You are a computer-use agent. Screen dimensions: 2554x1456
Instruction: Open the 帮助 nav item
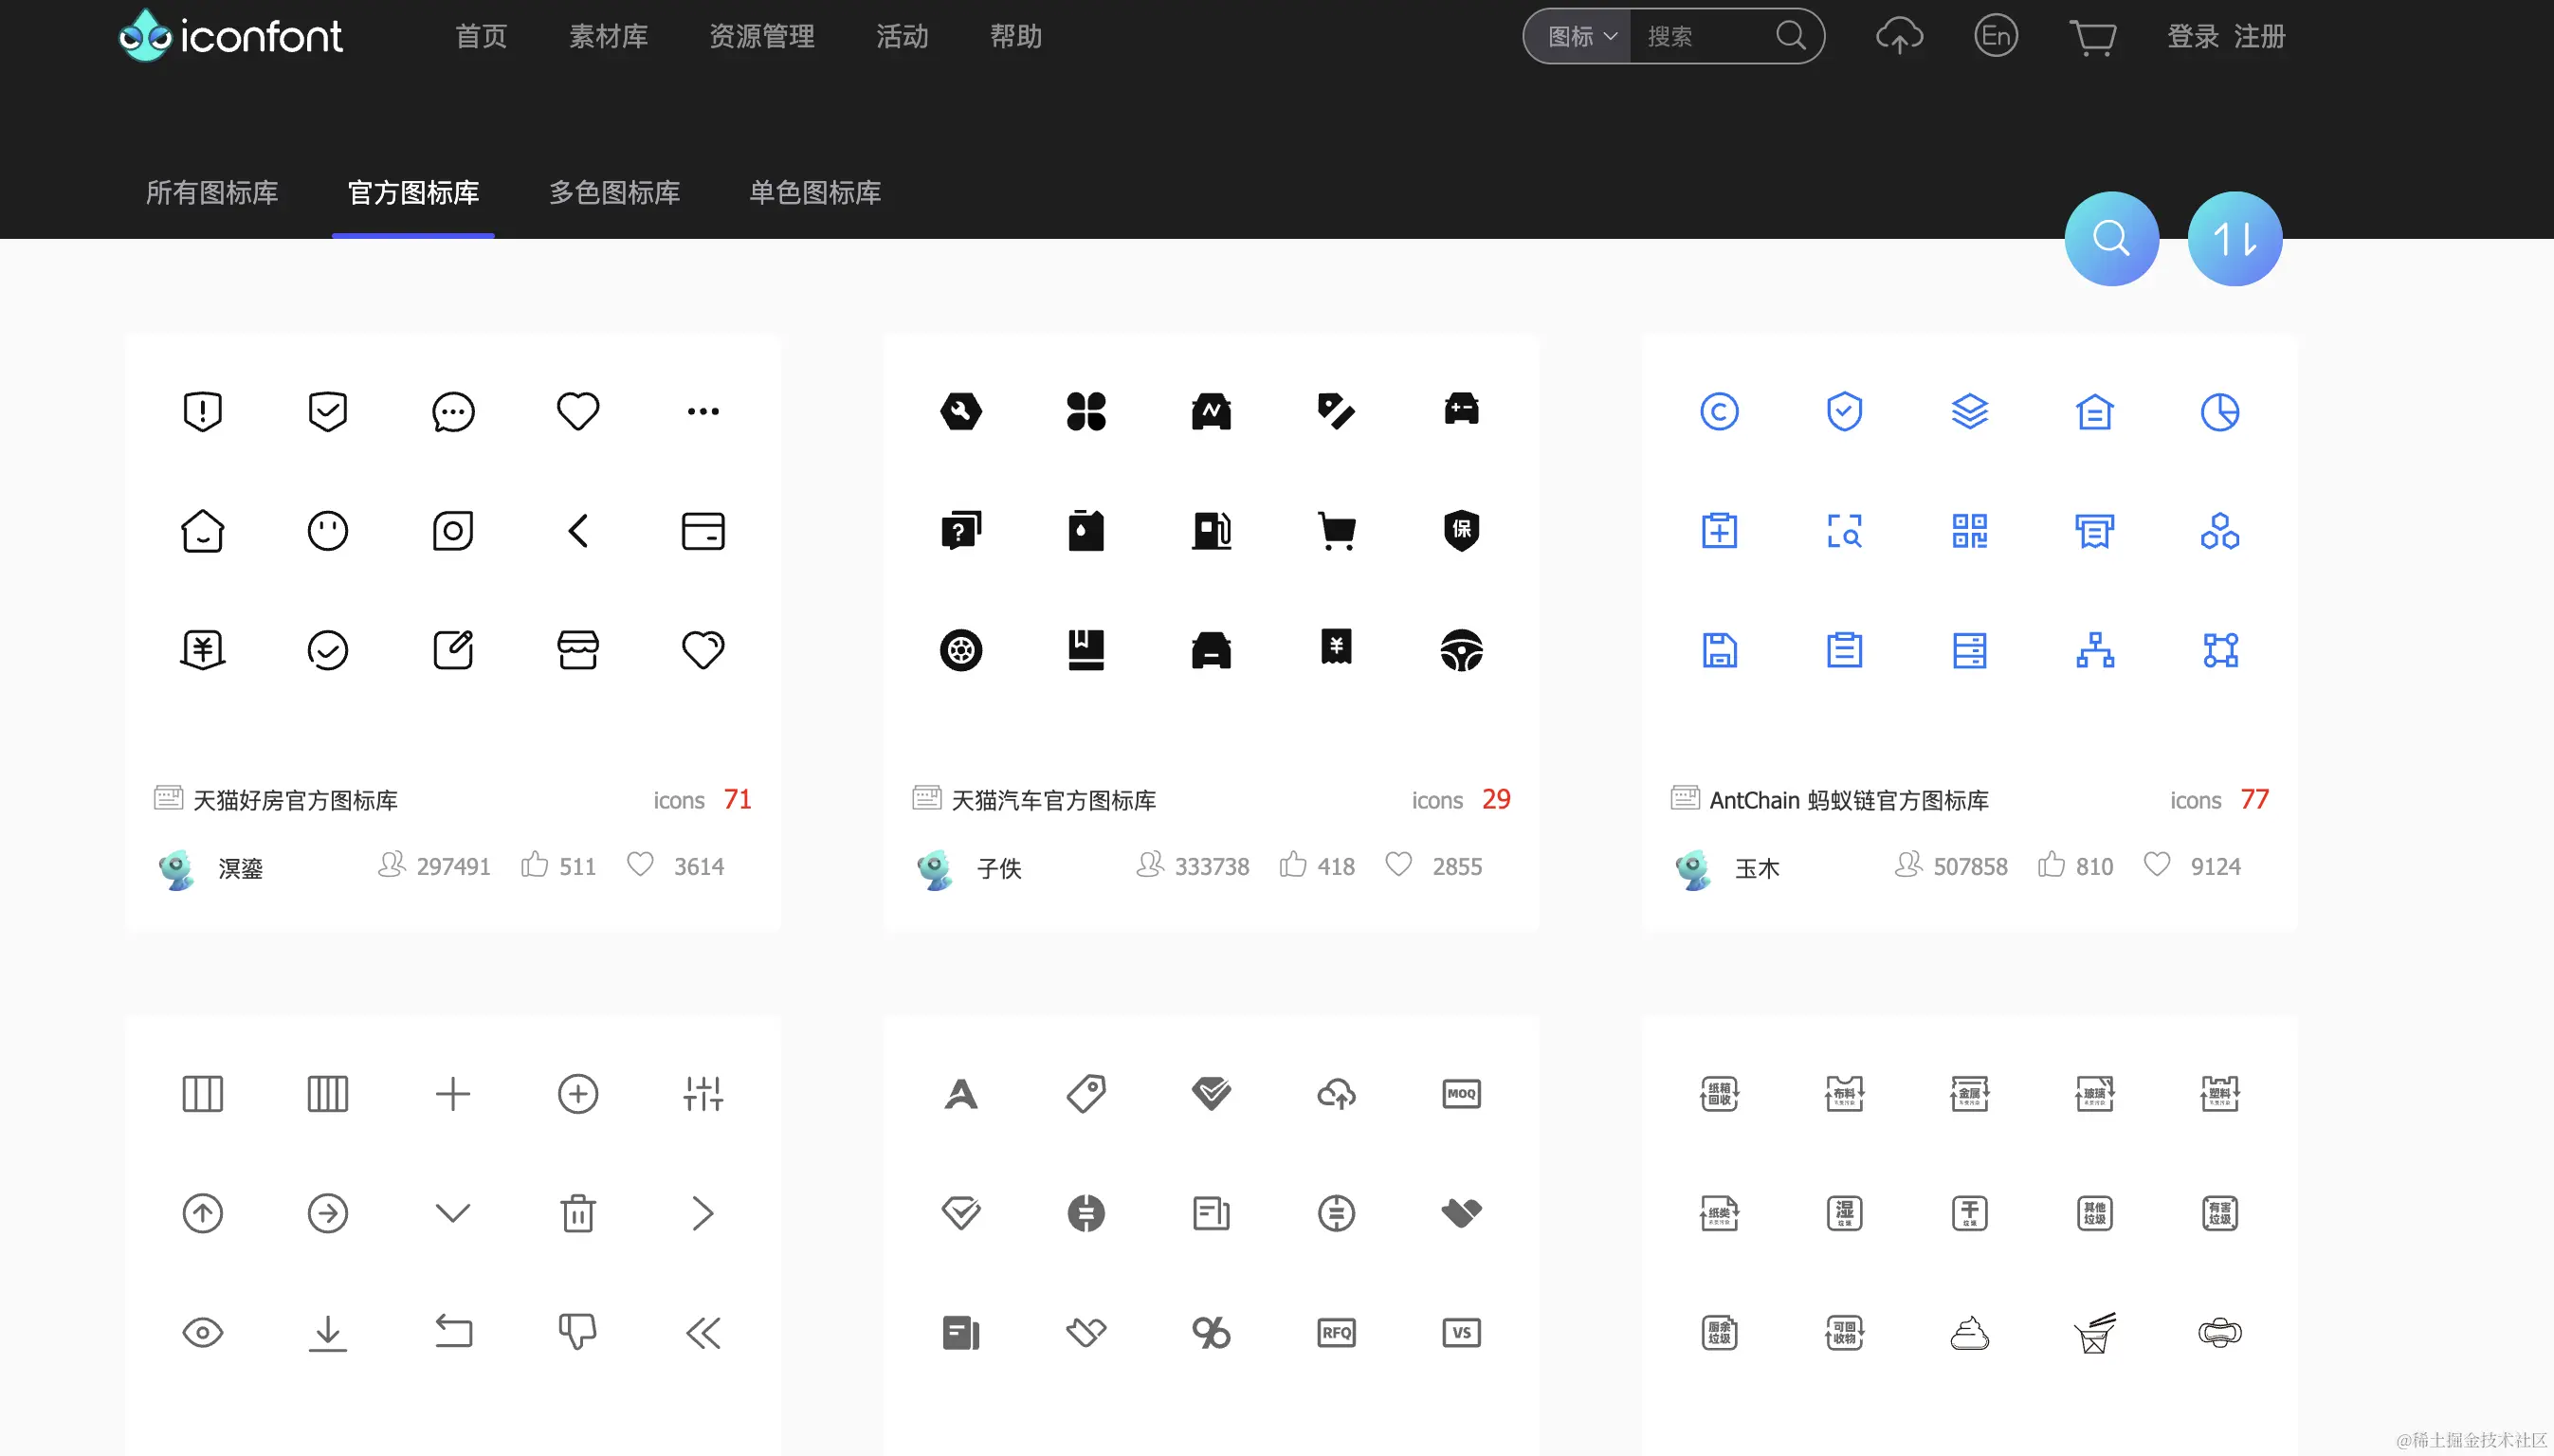pyautogui.click(x=1016, y=37)
